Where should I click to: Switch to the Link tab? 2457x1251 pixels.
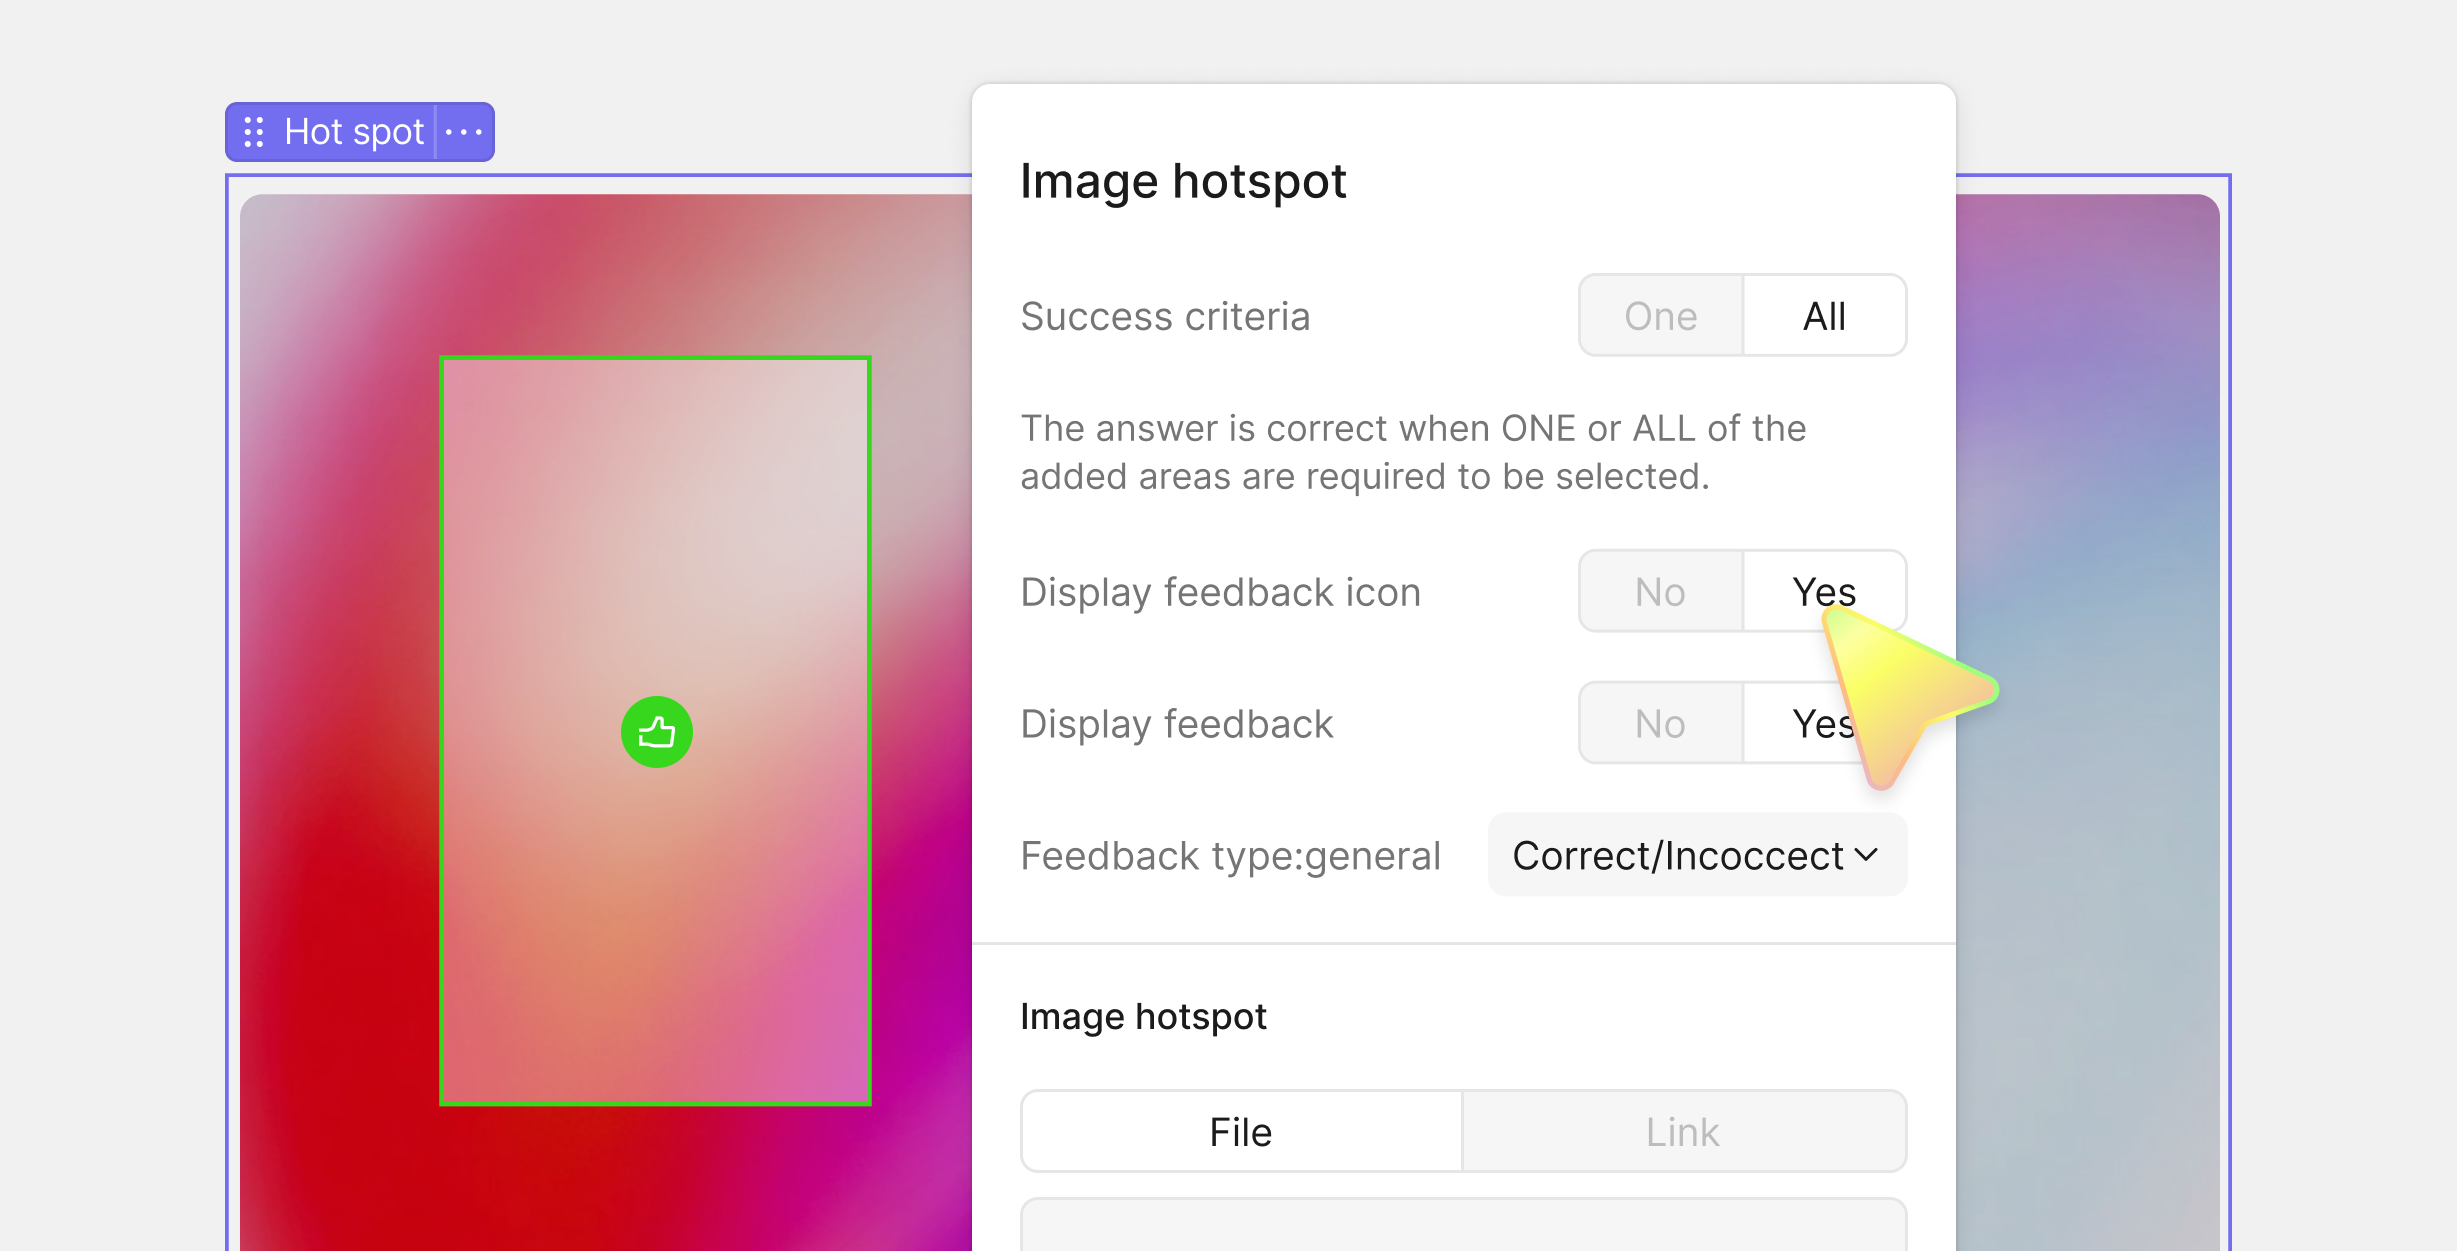pyautogui.click(x=1683, y=1132)
